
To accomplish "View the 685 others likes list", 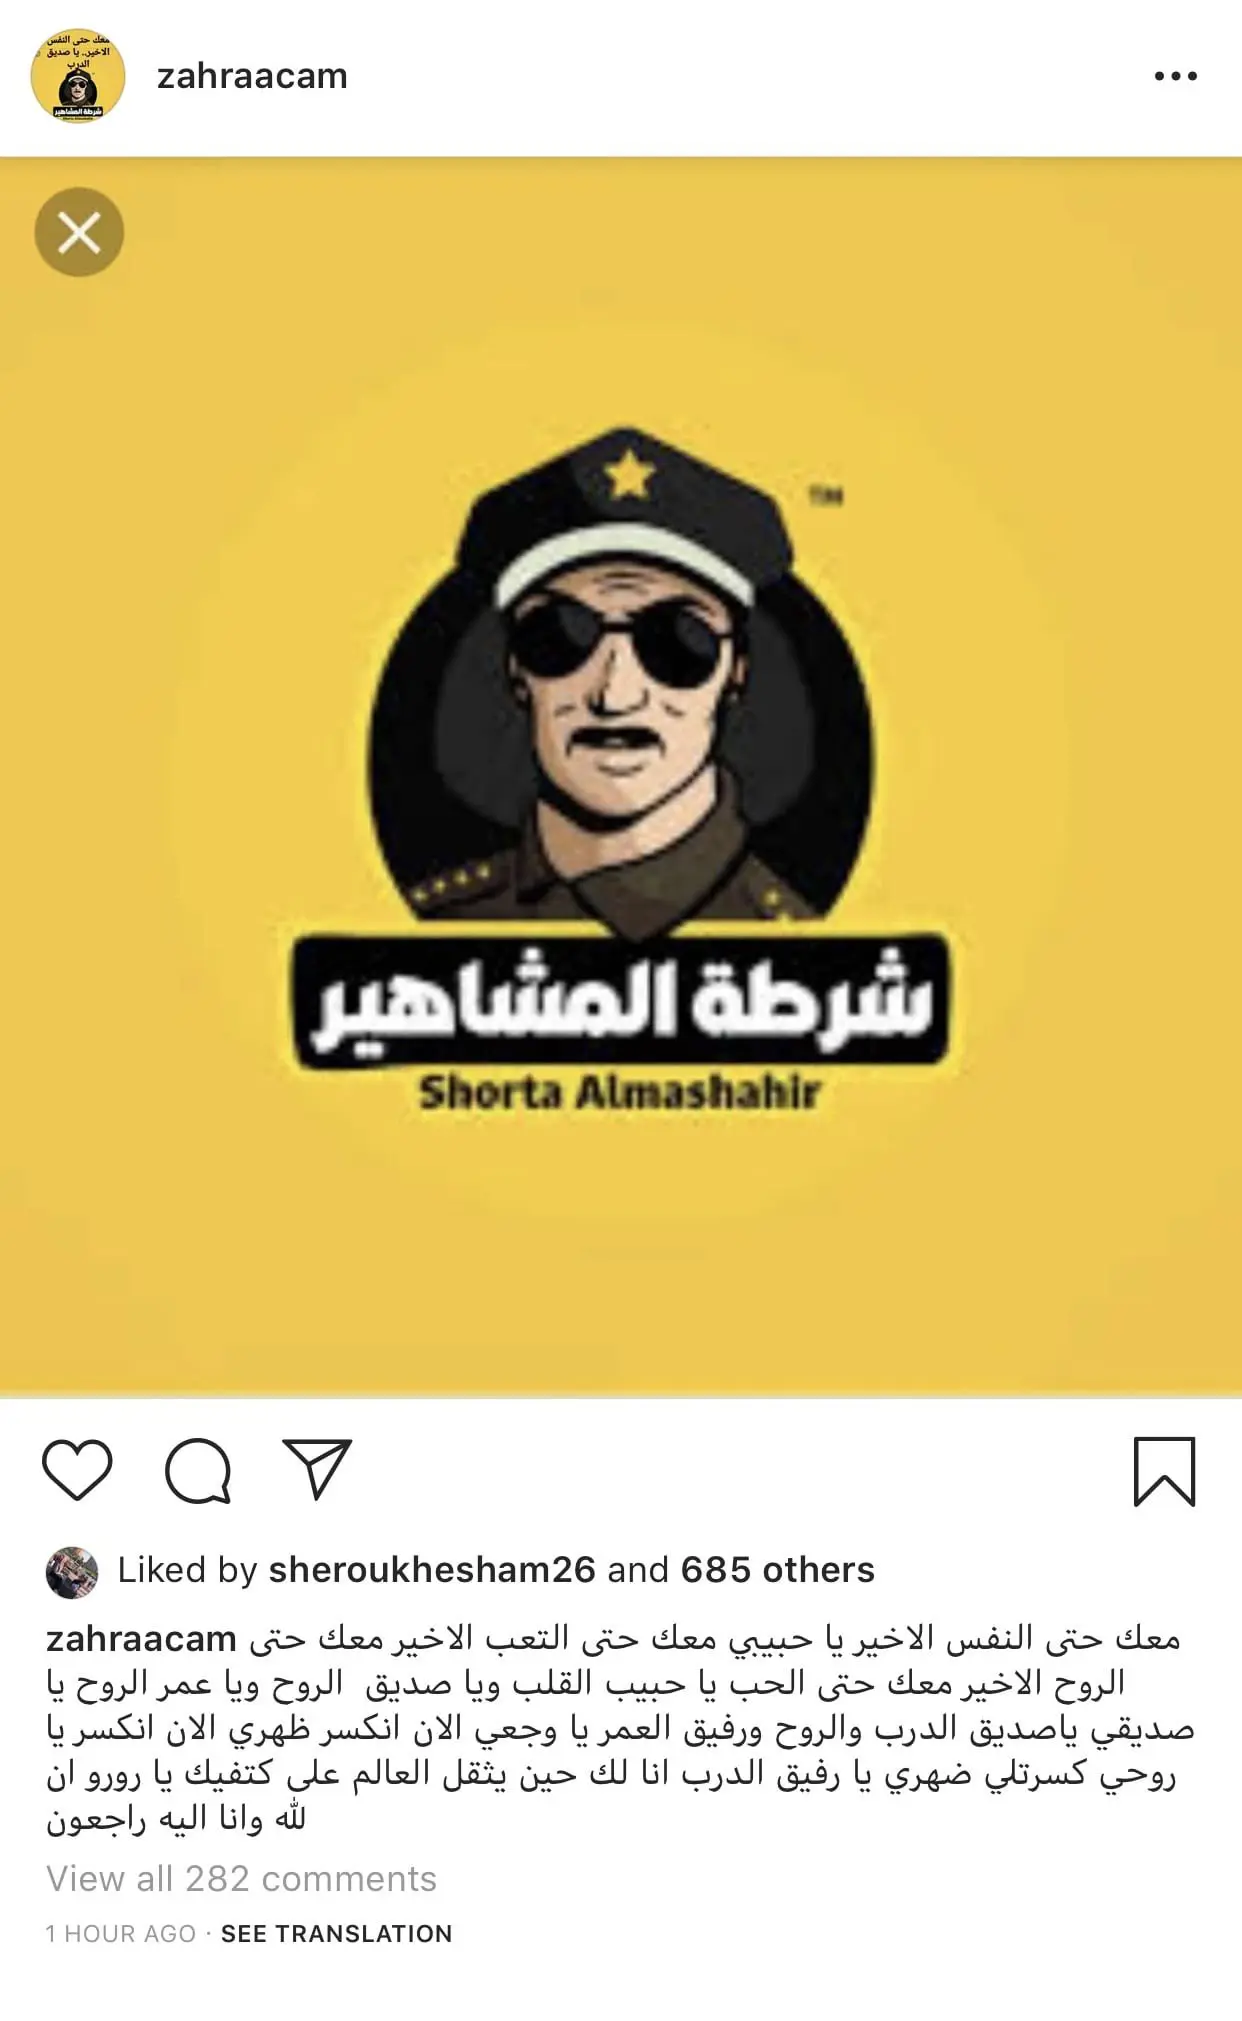I will coord(777,1570).
